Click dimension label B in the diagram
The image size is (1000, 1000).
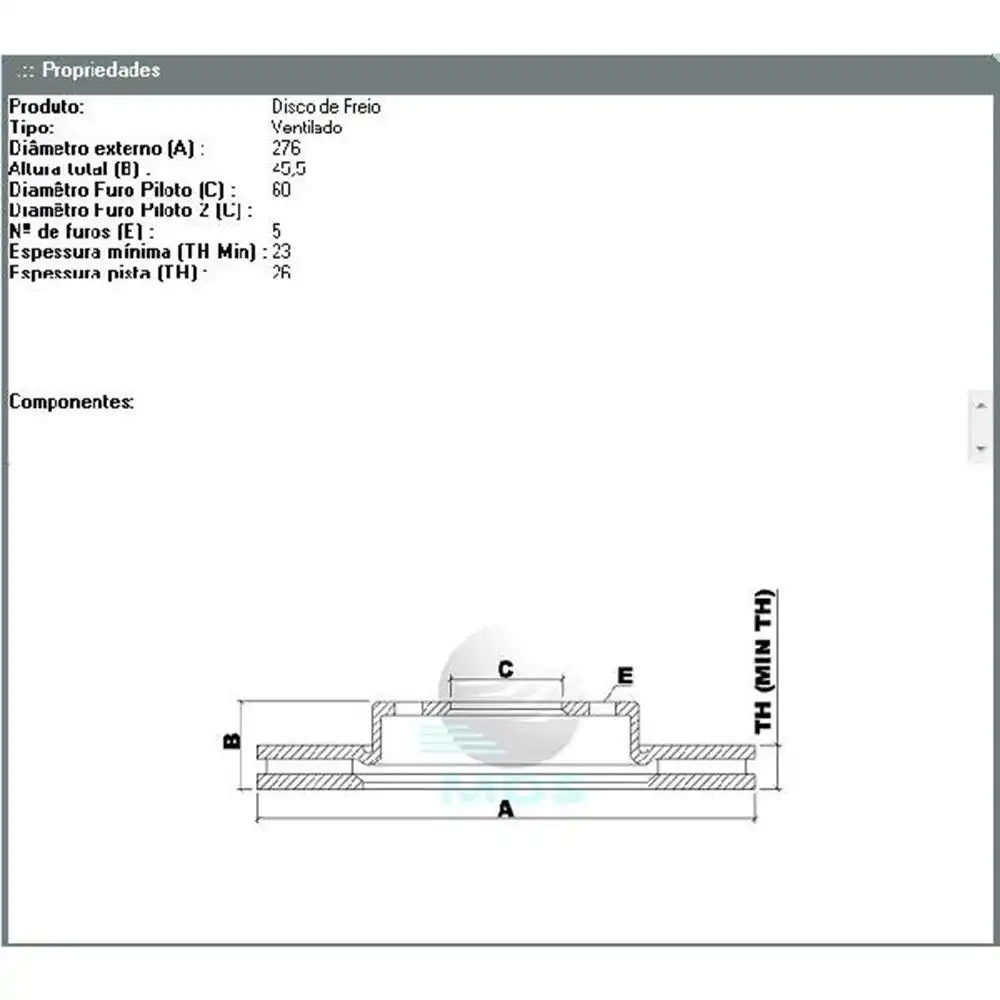coord(232,742)
